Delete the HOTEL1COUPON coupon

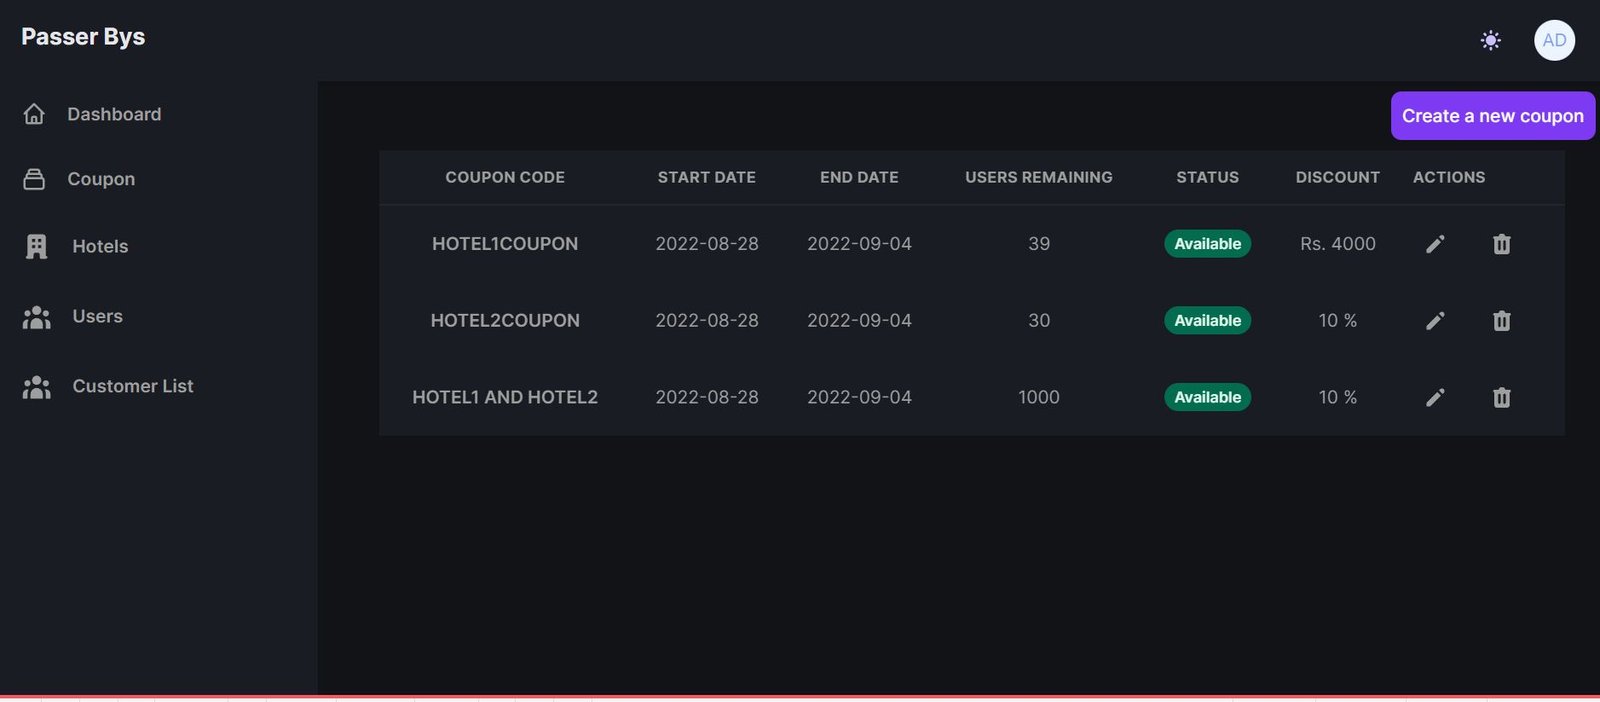(1501, 244)
